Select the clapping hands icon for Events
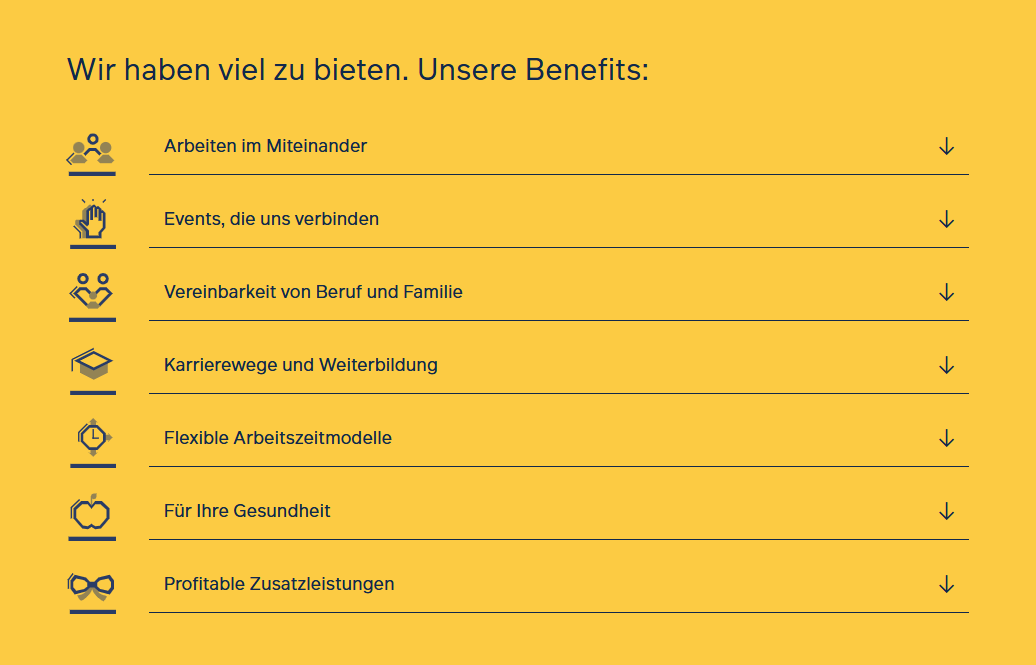Image resolution: width=1036 pixels, height=665 pixels. [91, 218]
